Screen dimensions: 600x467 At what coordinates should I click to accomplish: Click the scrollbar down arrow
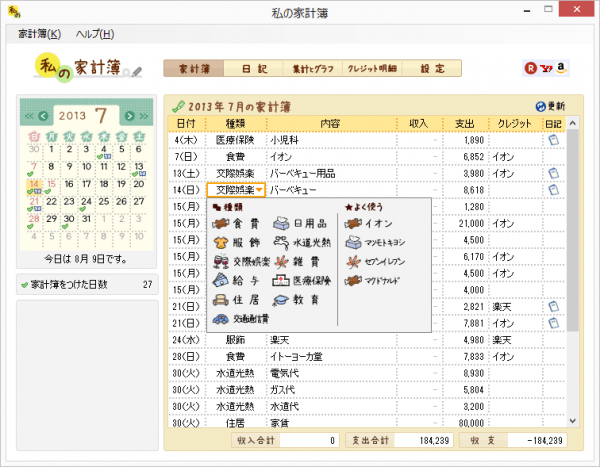click(x=573, y=421)
